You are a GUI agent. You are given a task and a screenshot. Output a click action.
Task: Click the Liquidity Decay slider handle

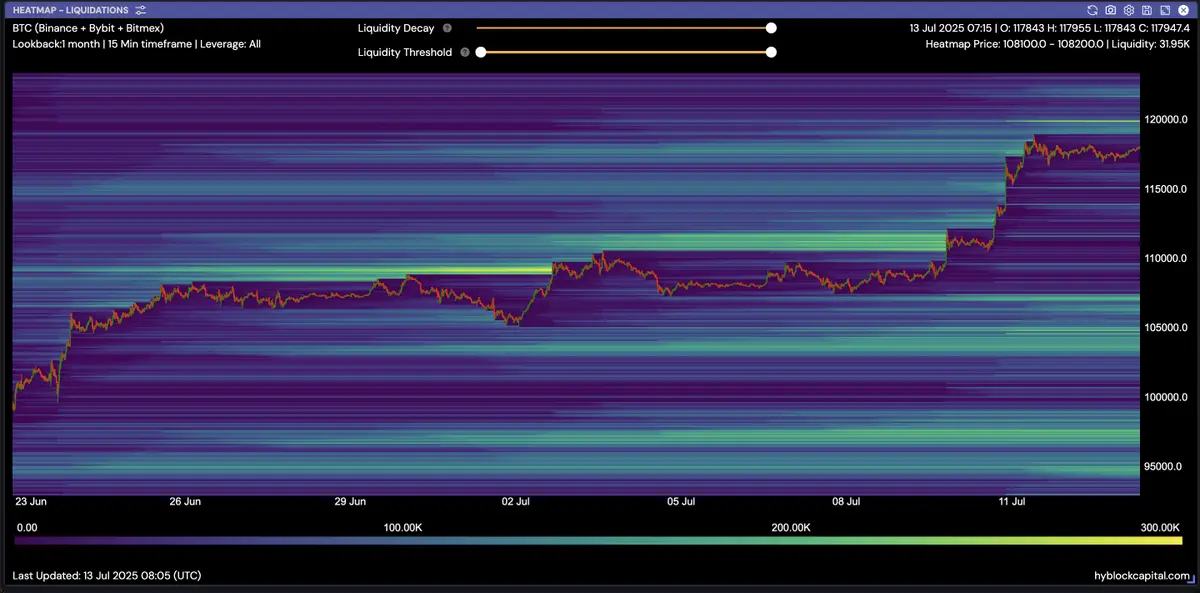771,29
